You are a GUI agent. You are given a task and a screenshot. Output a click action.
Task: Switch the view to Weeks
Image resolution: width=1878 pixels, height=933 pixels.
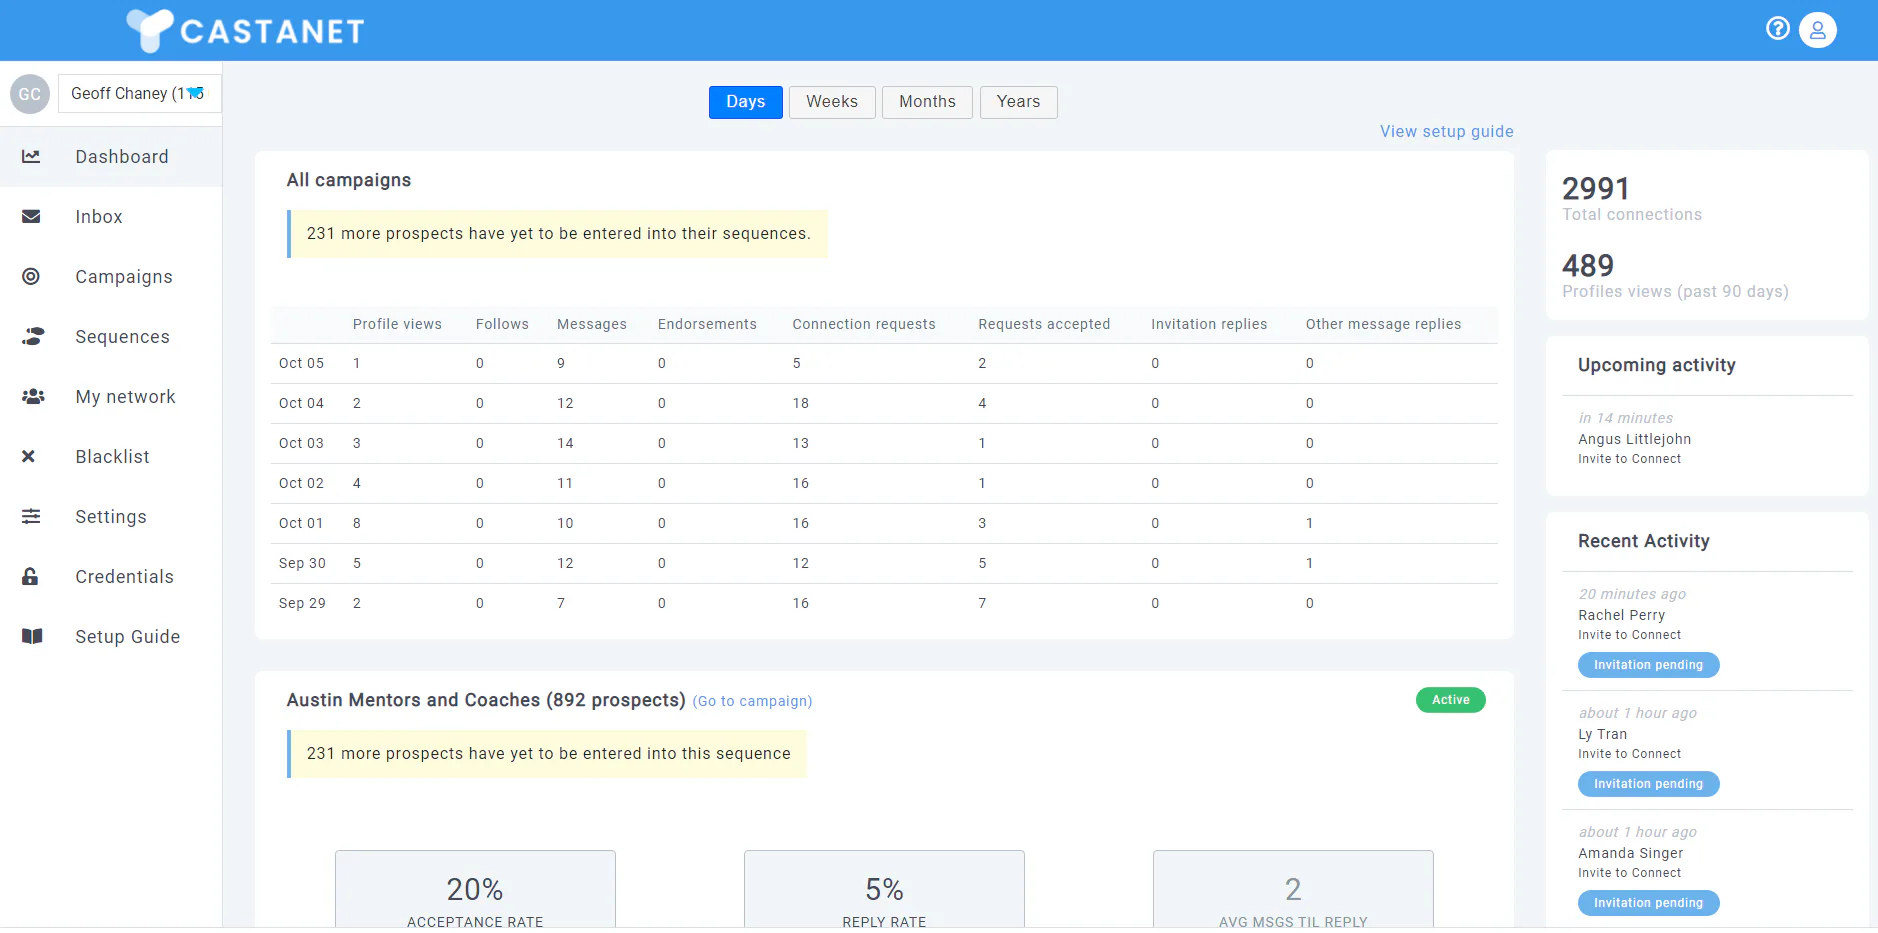coord(832,102)
